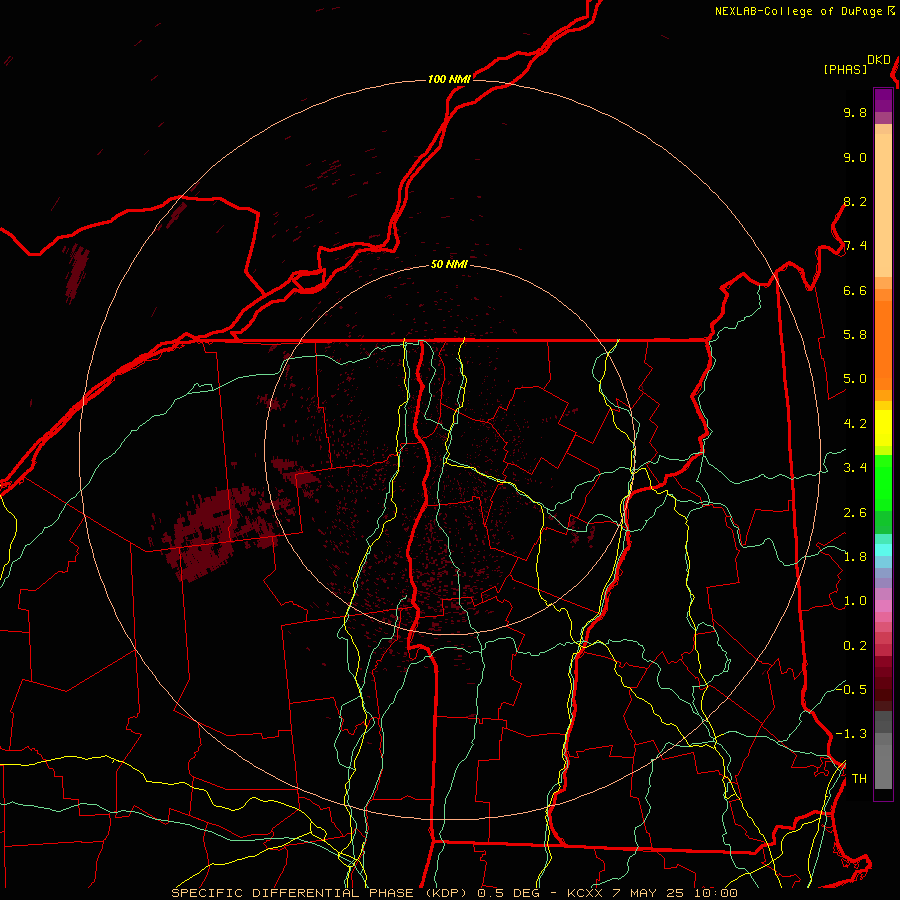Click the 6.6 scale value
Image resolution: width=900 pixels, height=900 pixels.
tap(855, 290)
